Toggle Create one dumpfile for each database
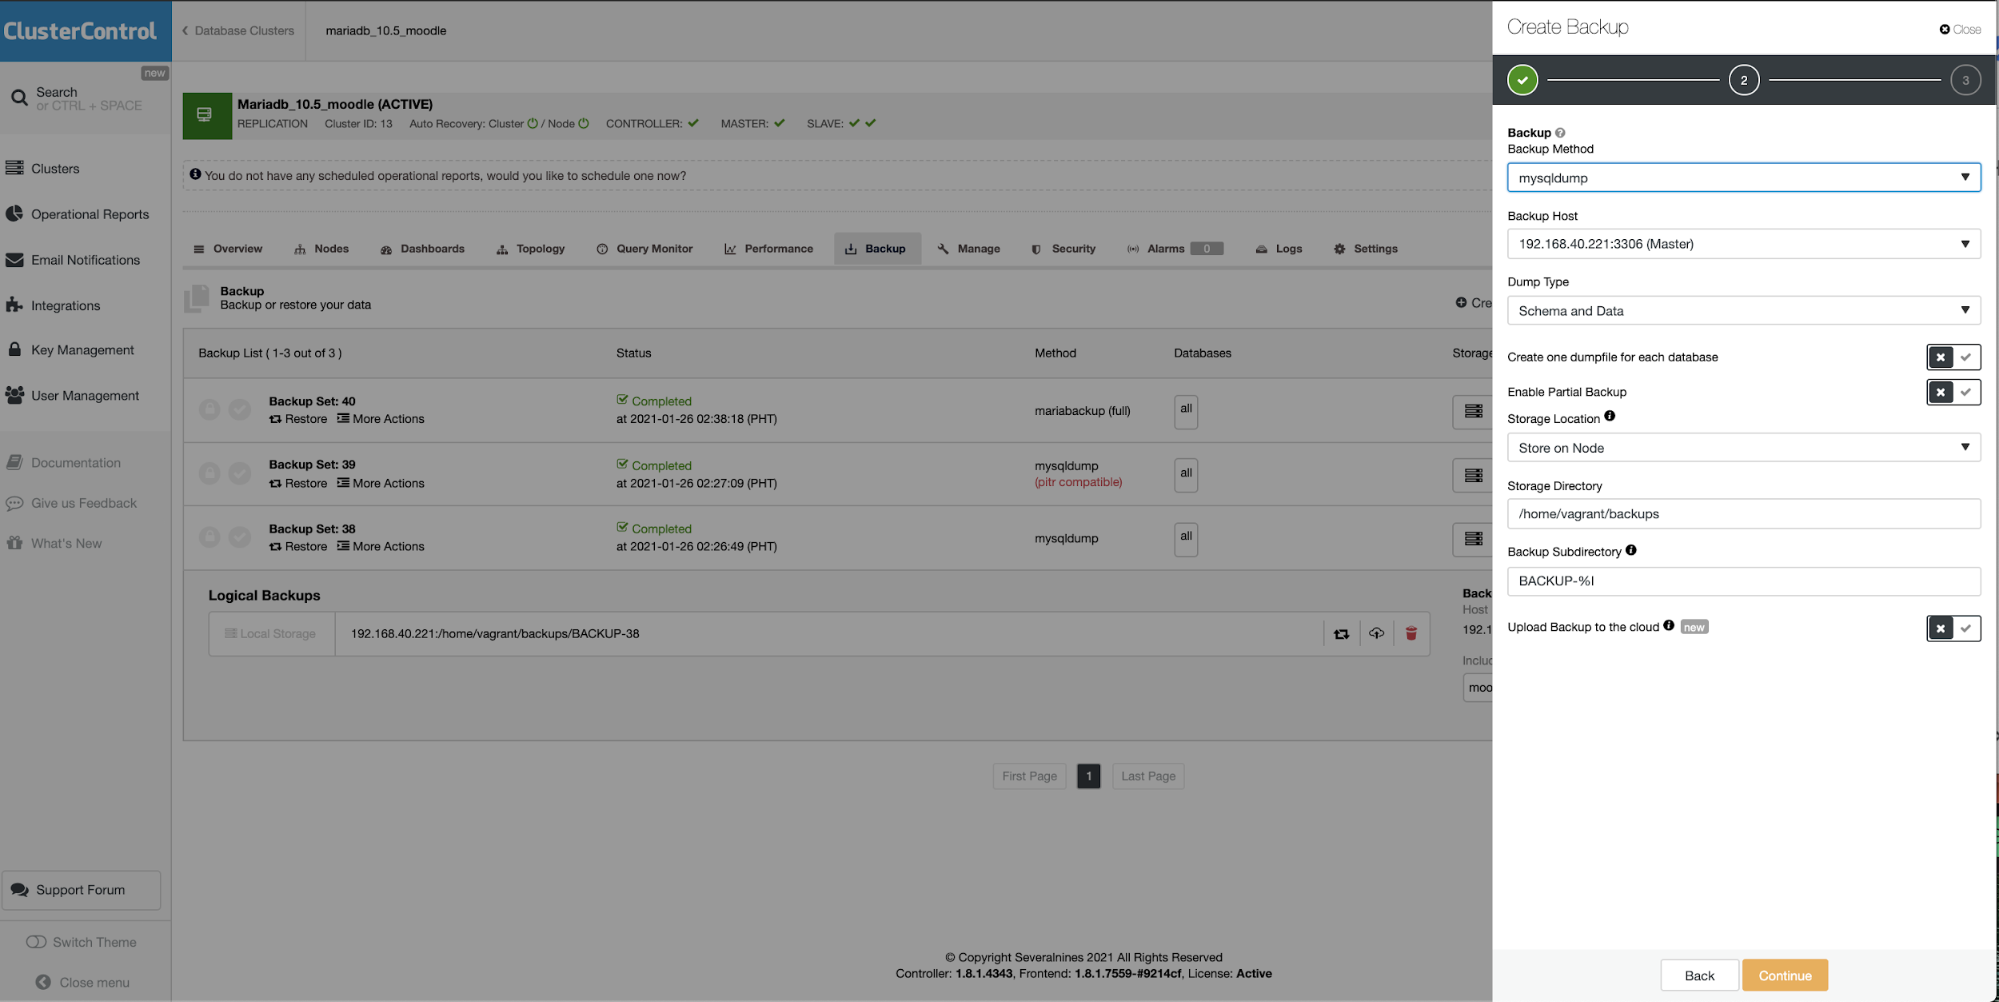 pos(1953,357)
